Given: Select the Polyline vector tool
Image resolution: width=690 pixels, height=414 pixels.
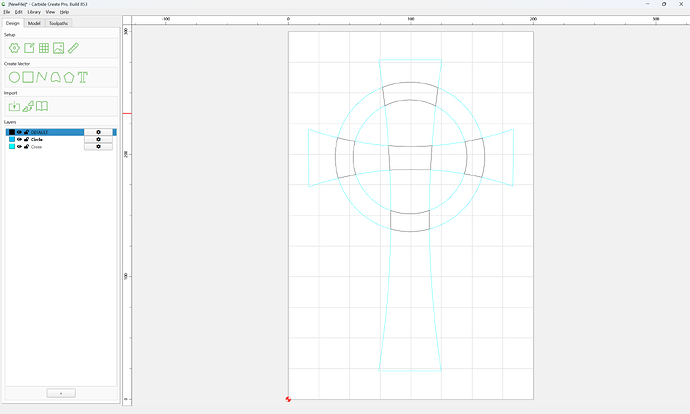Looking at the screenshot, I should pyautogui.click(x=42, y=77).
